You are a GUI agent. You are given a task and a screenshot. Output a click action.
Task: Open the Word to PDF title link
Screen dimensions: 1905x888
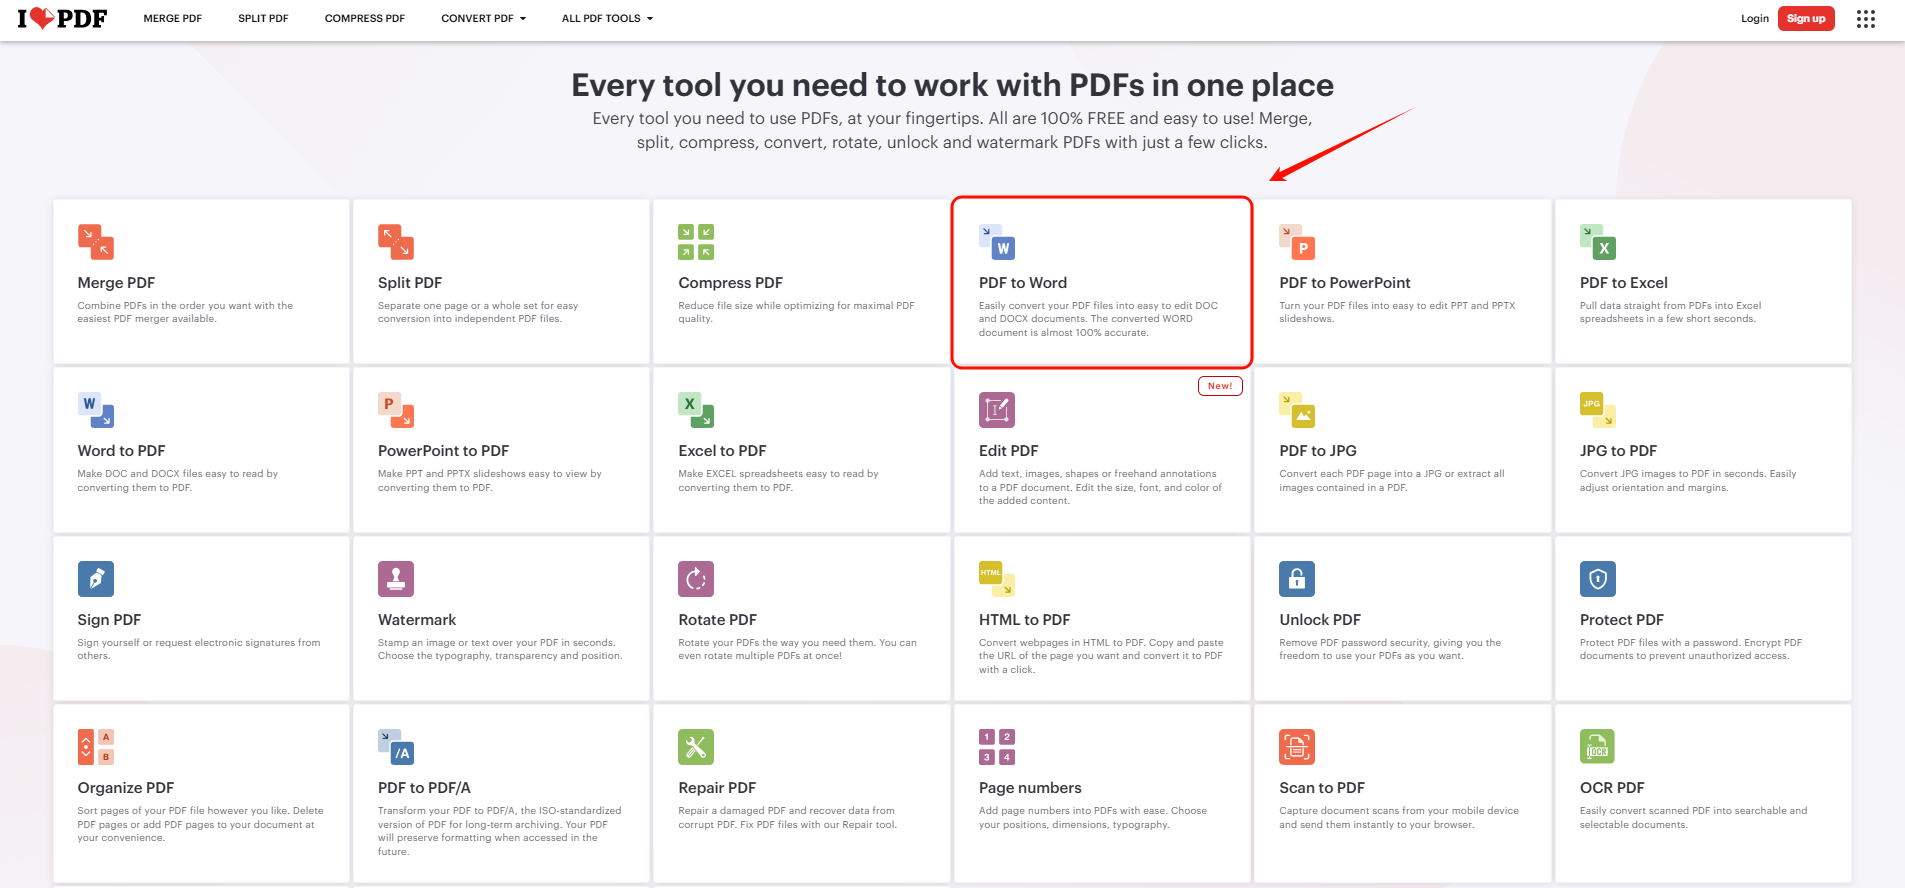coord(122,451)
